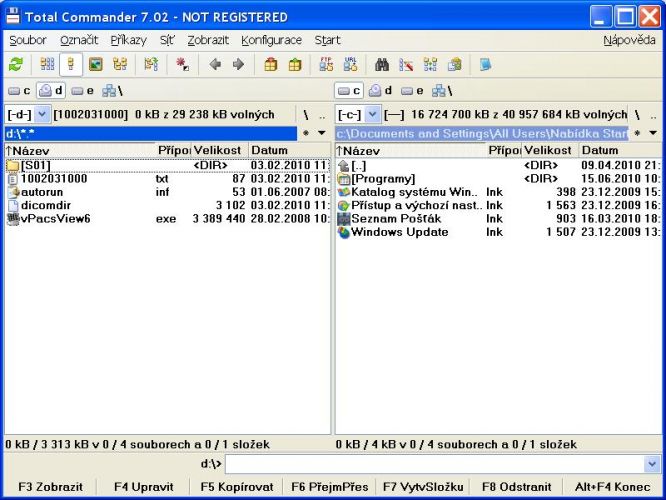Sort left panel by Velikost column header
Screen dimensions: 666x500
[219, 150]
